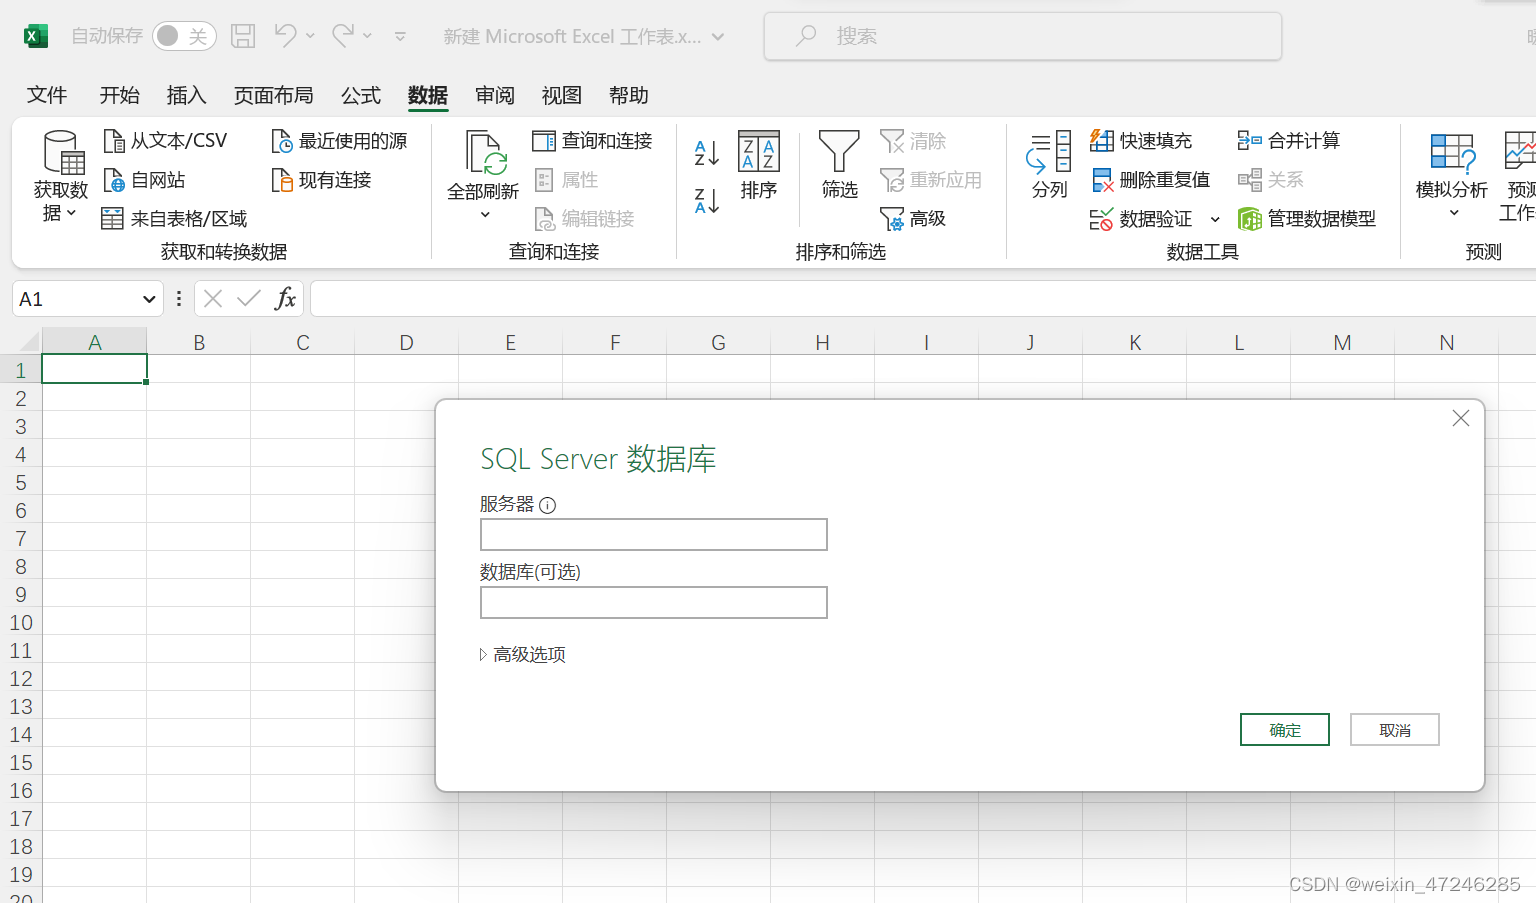The image size is (1536, 903).
Task: Open the Name Box dropdown
Action: coord(149,299)
